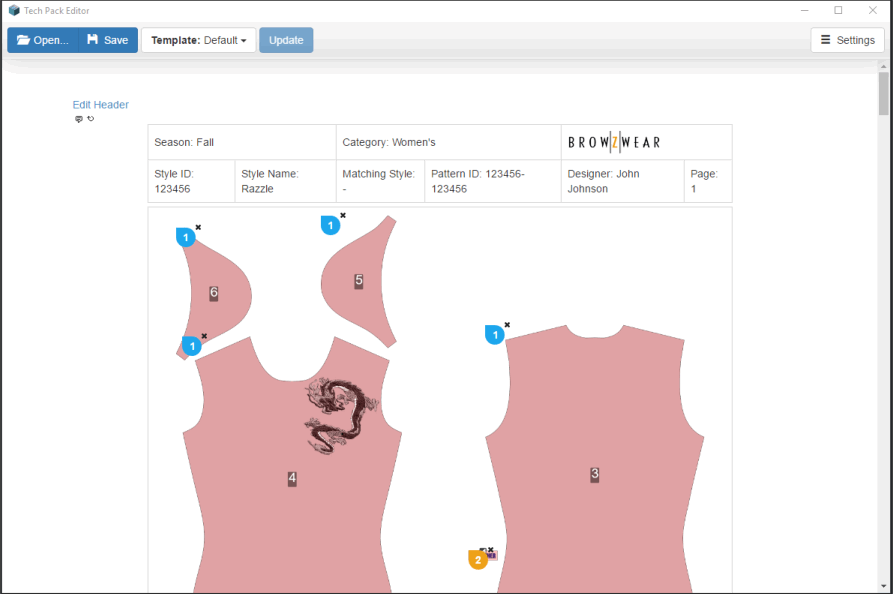Click the vertical scrollbar thumb
This screenshot has height=594, width=893.
click(x=883, y=93)
